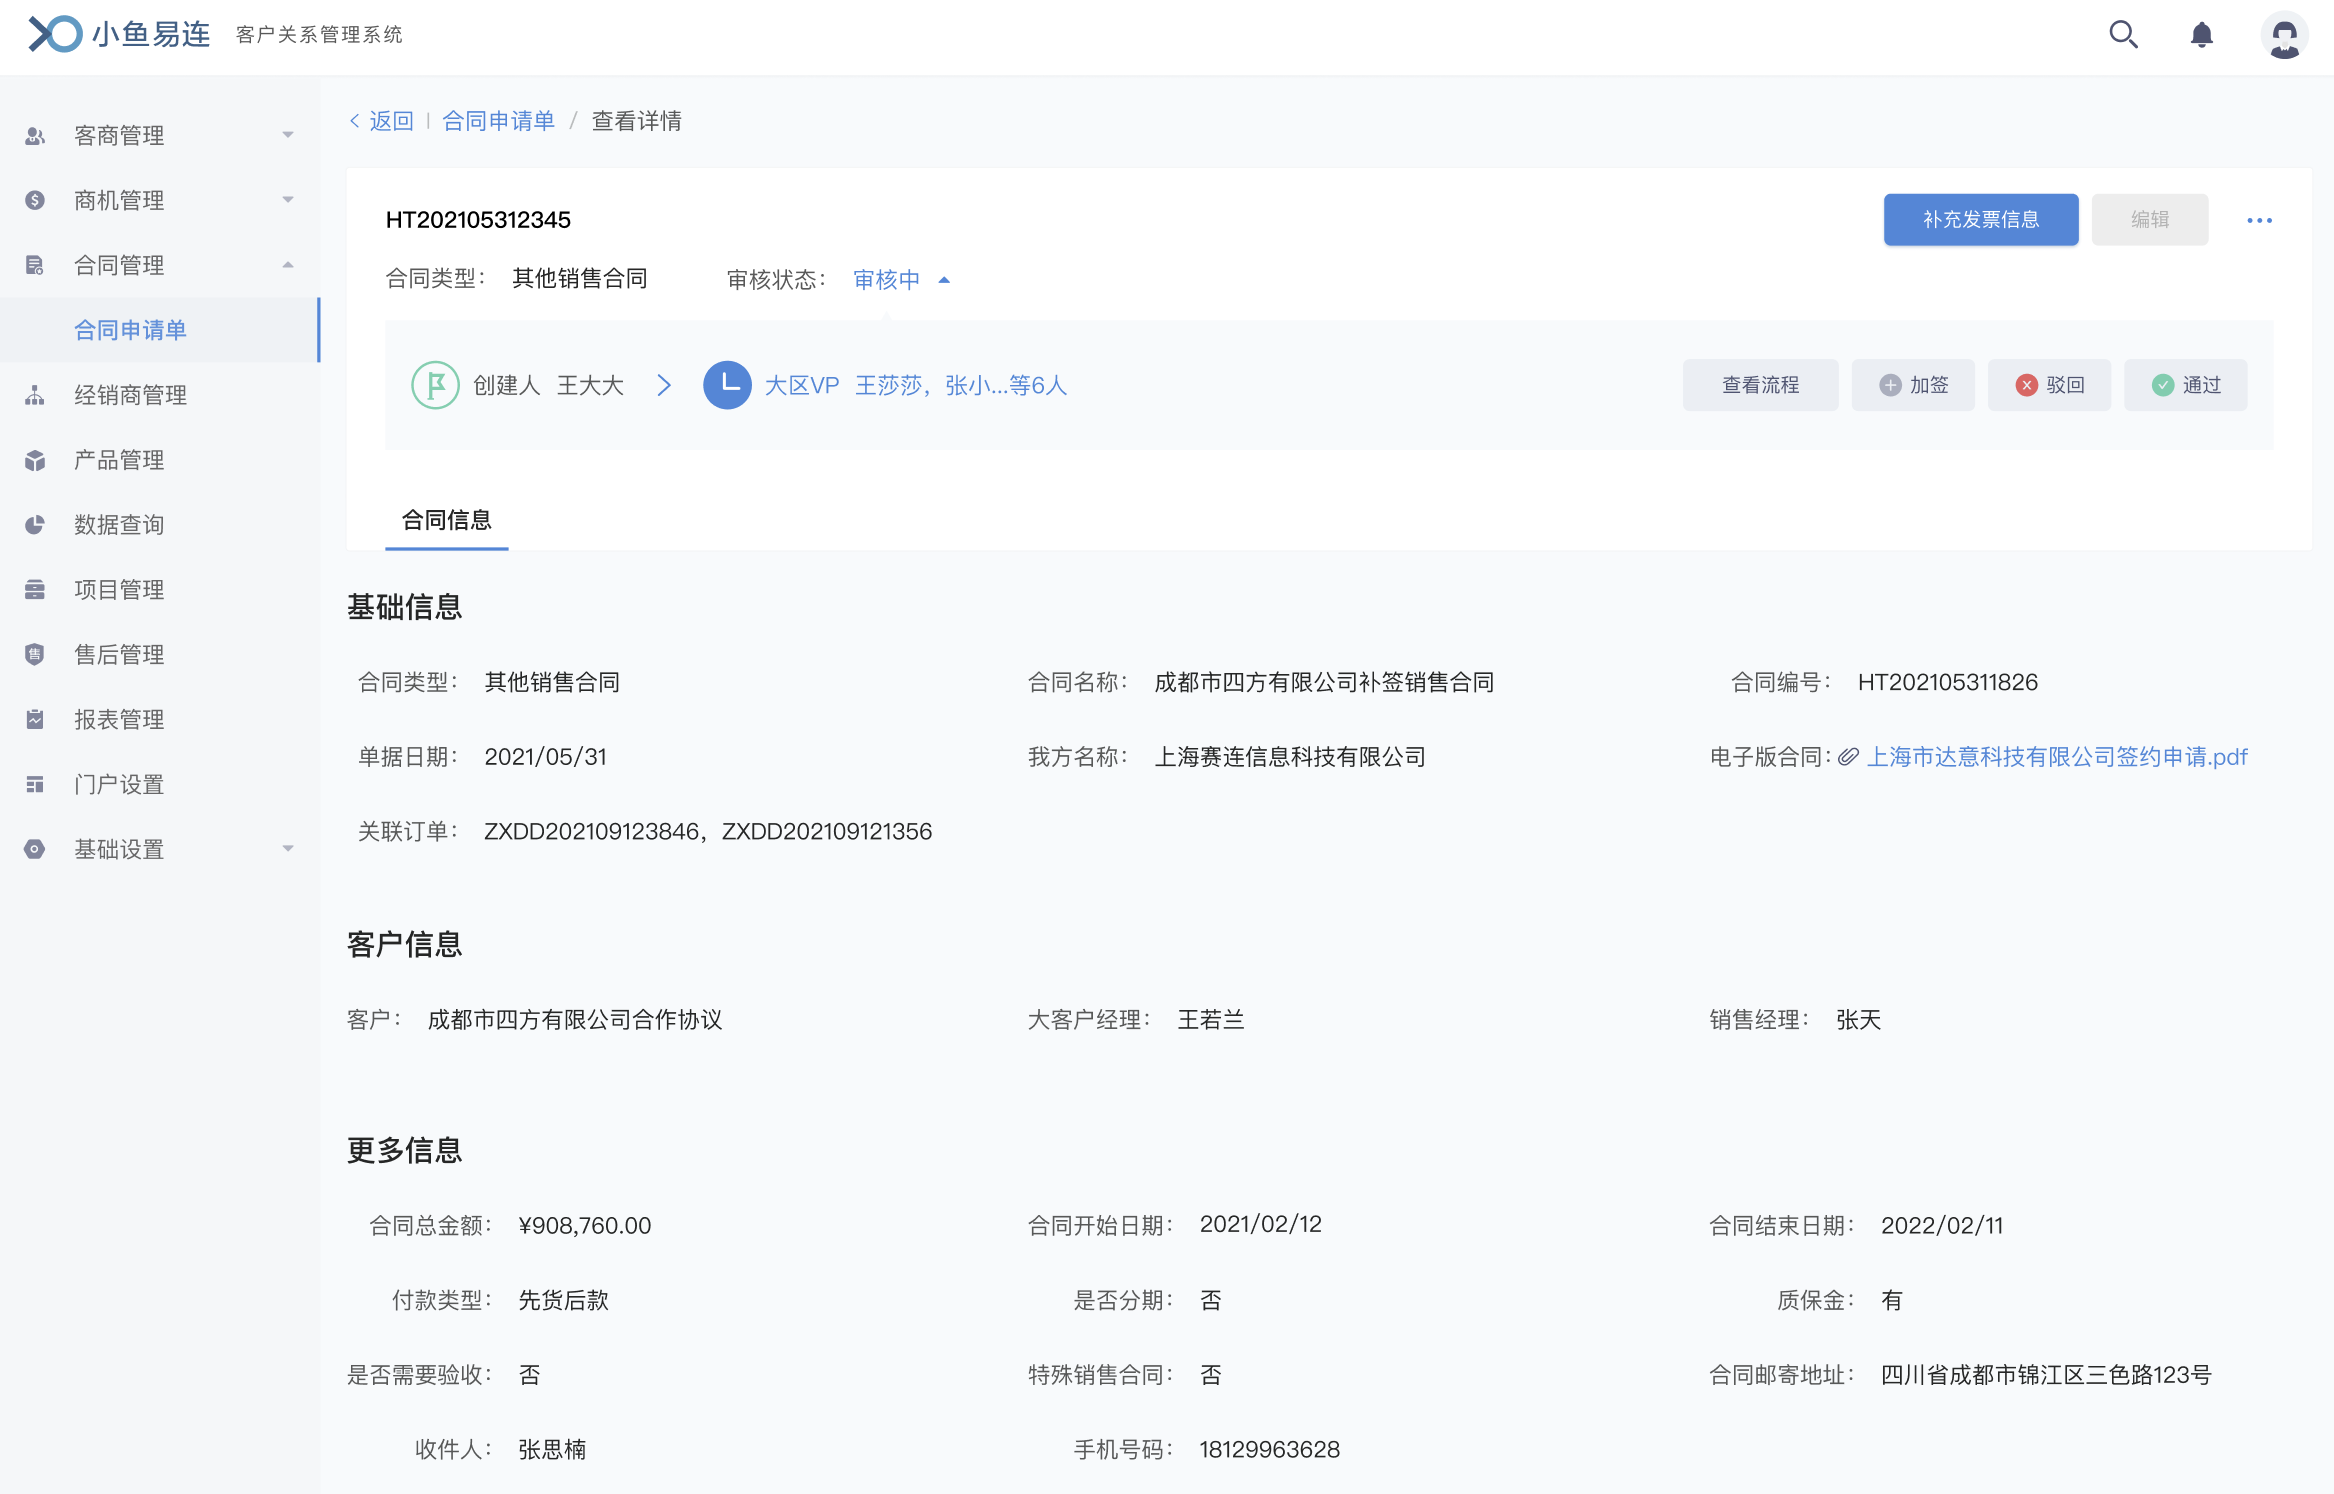The width and height of the screenshot is (2334, 1494).
Task: Open the three-dot more options menu
Action: [2259, 220]
